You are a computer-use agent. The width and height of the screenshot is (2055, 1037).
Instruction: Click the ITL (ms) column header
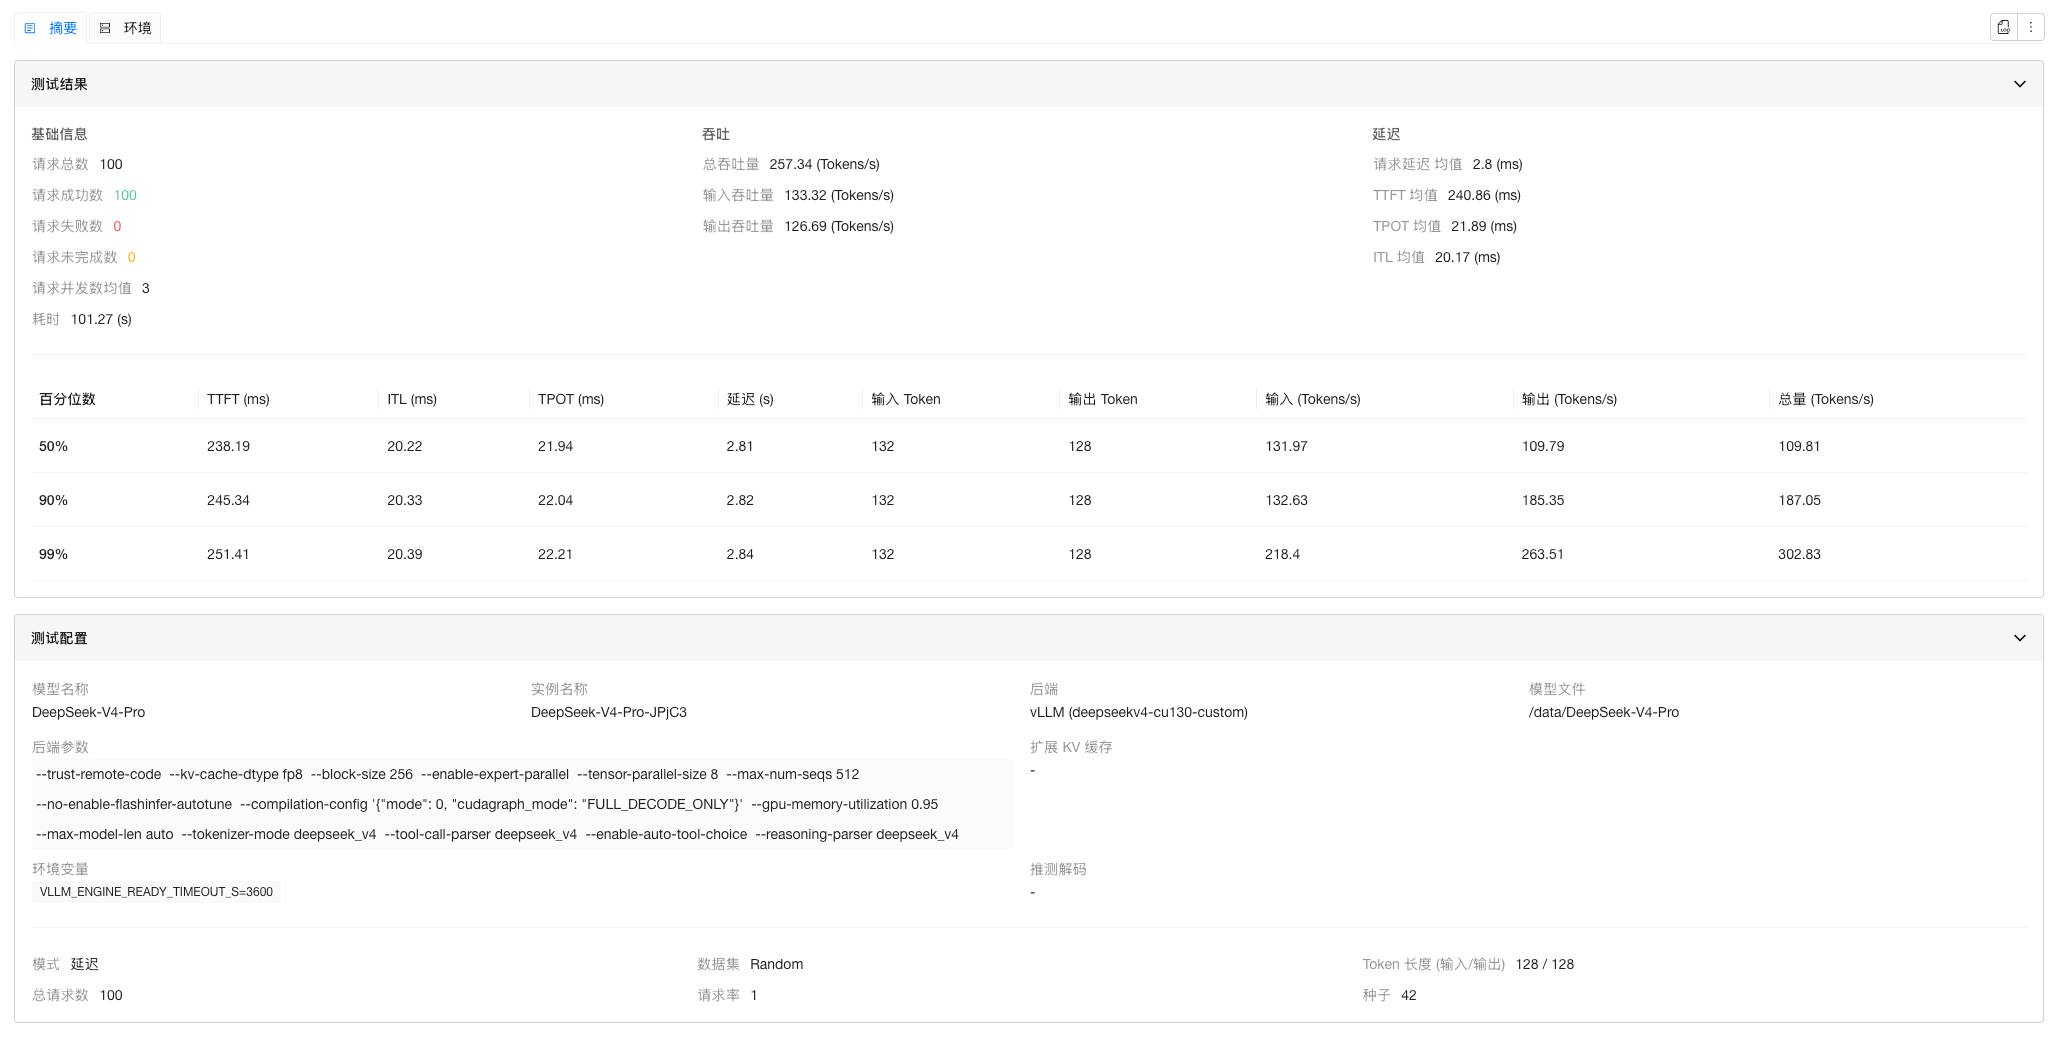[x=412, y=399]
